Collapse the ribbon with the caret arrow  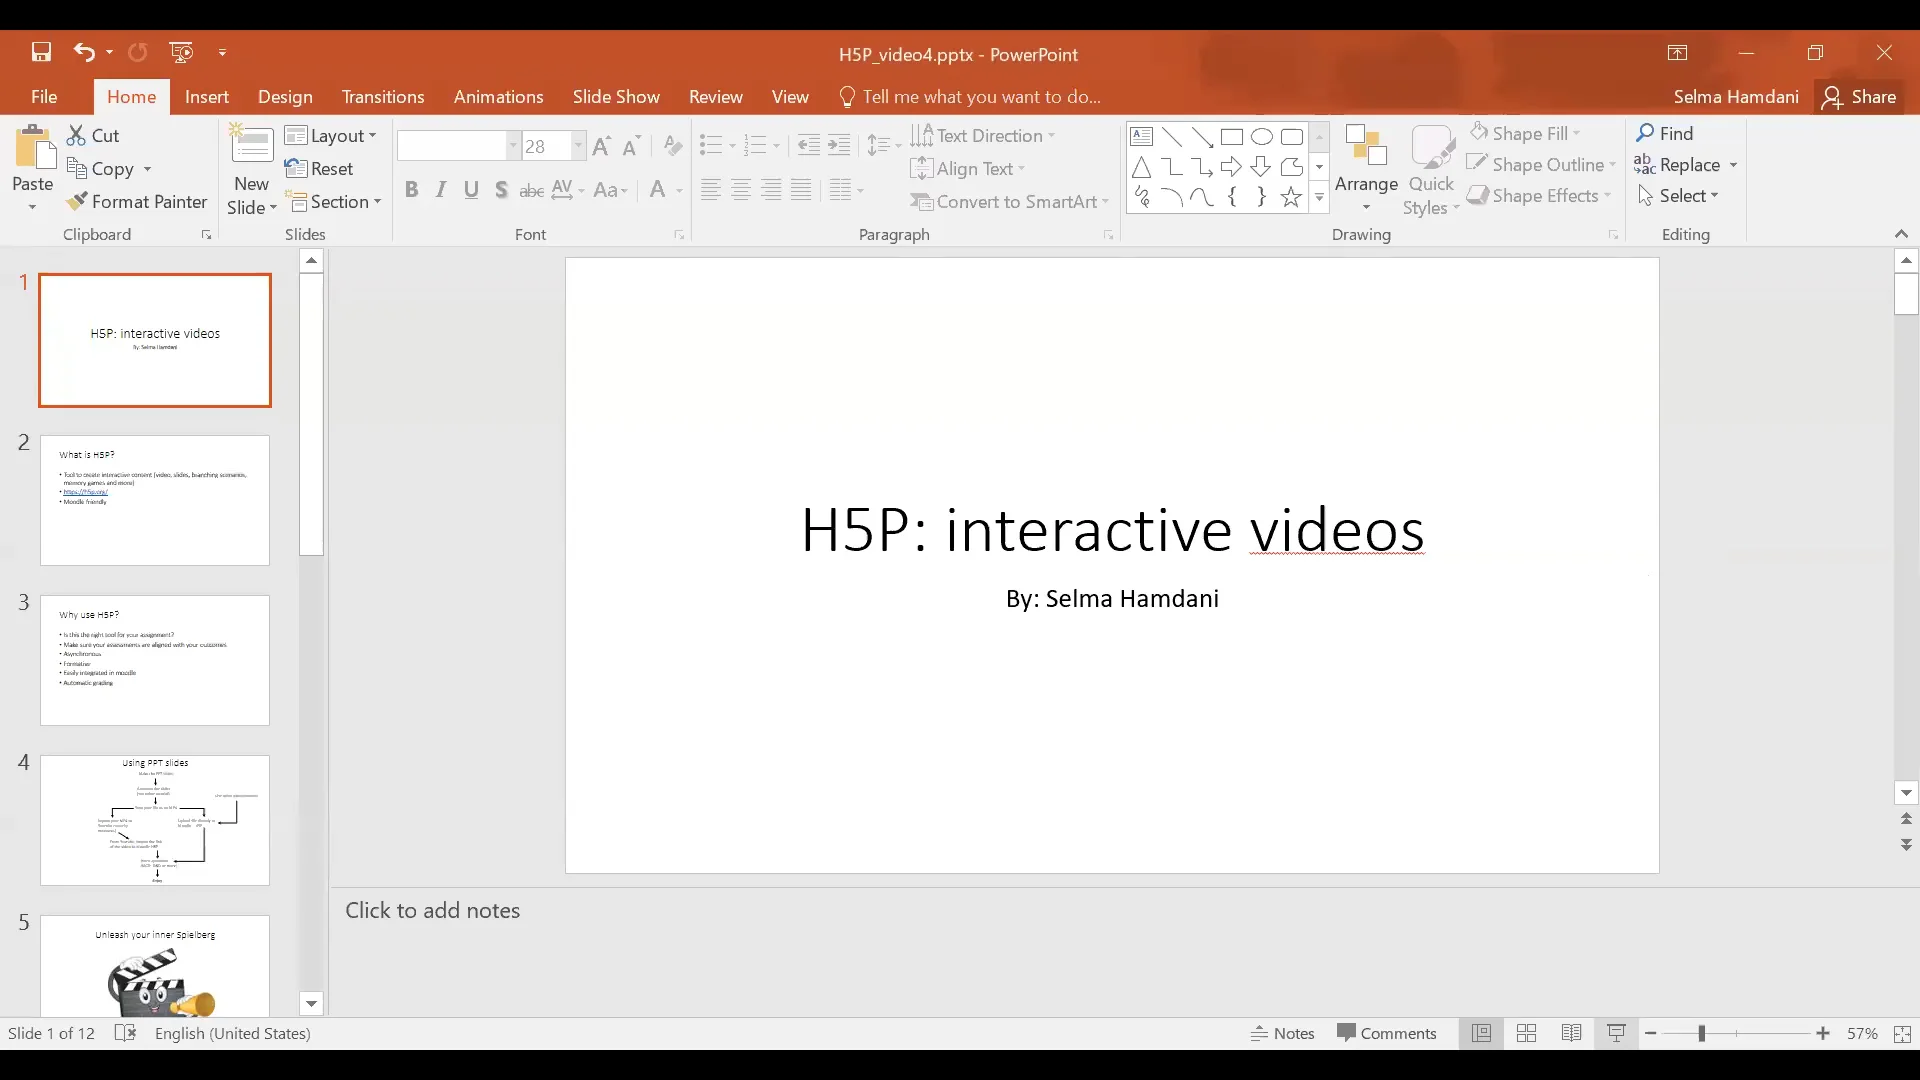(x=1901, y=234)
